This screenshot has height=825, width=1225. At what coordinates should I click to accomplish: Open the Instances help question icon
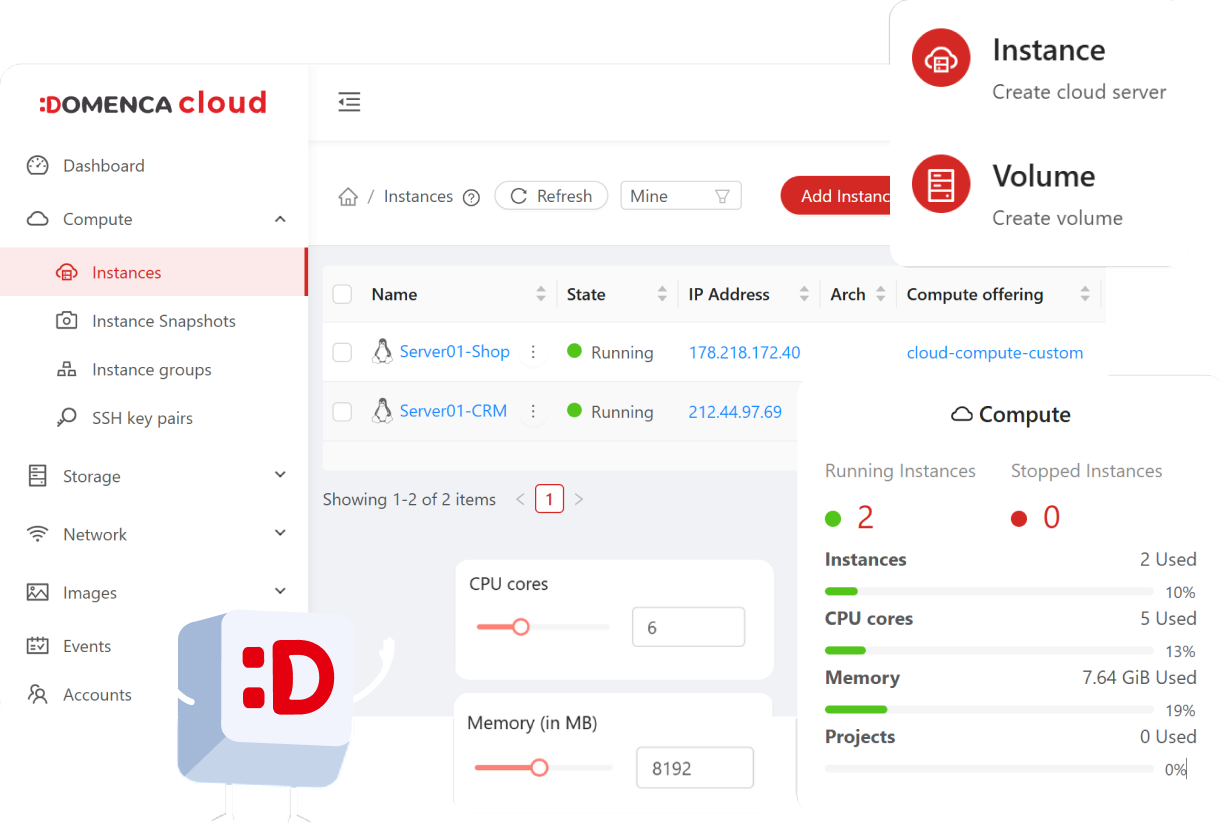(472, 198)
